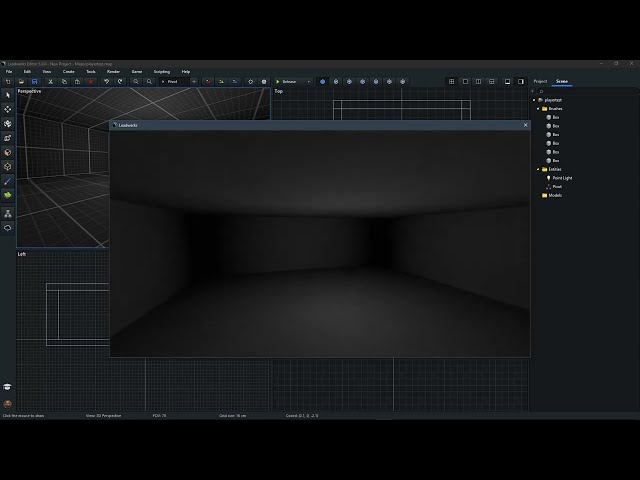Viewport: 640px width, 480px height.
Task: Click the hierarchy tree tool in the sidebar
Action: pos(8,213)
